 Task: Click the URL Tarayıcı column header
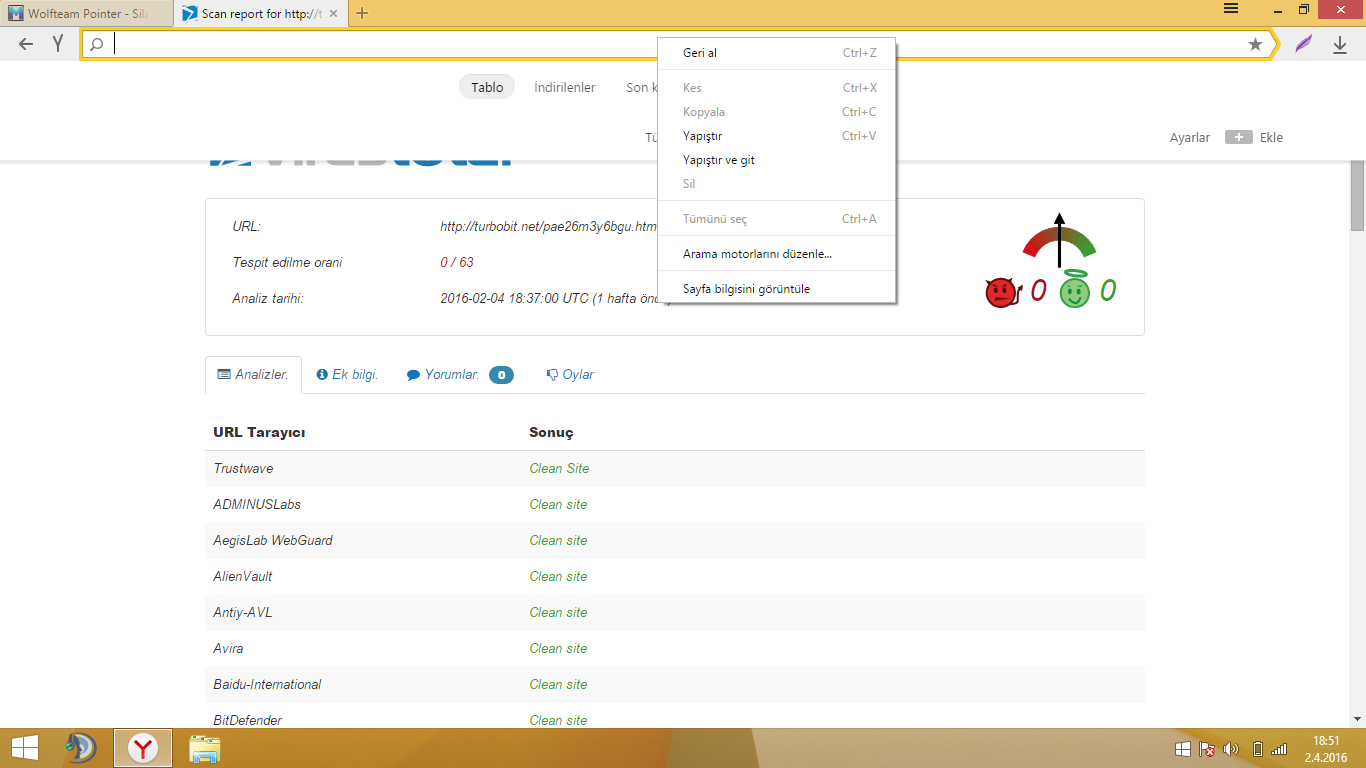259,432
